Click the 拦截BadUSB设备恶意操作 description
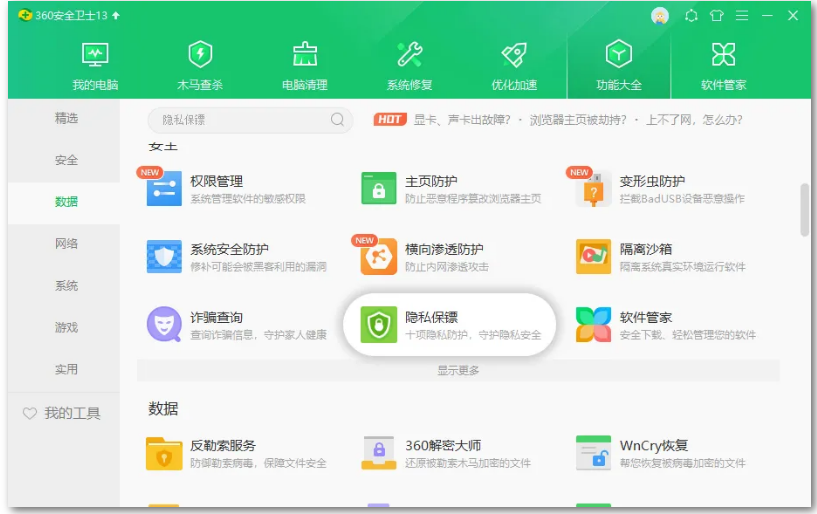Screen dimensions: 817x514 point(682,199)
